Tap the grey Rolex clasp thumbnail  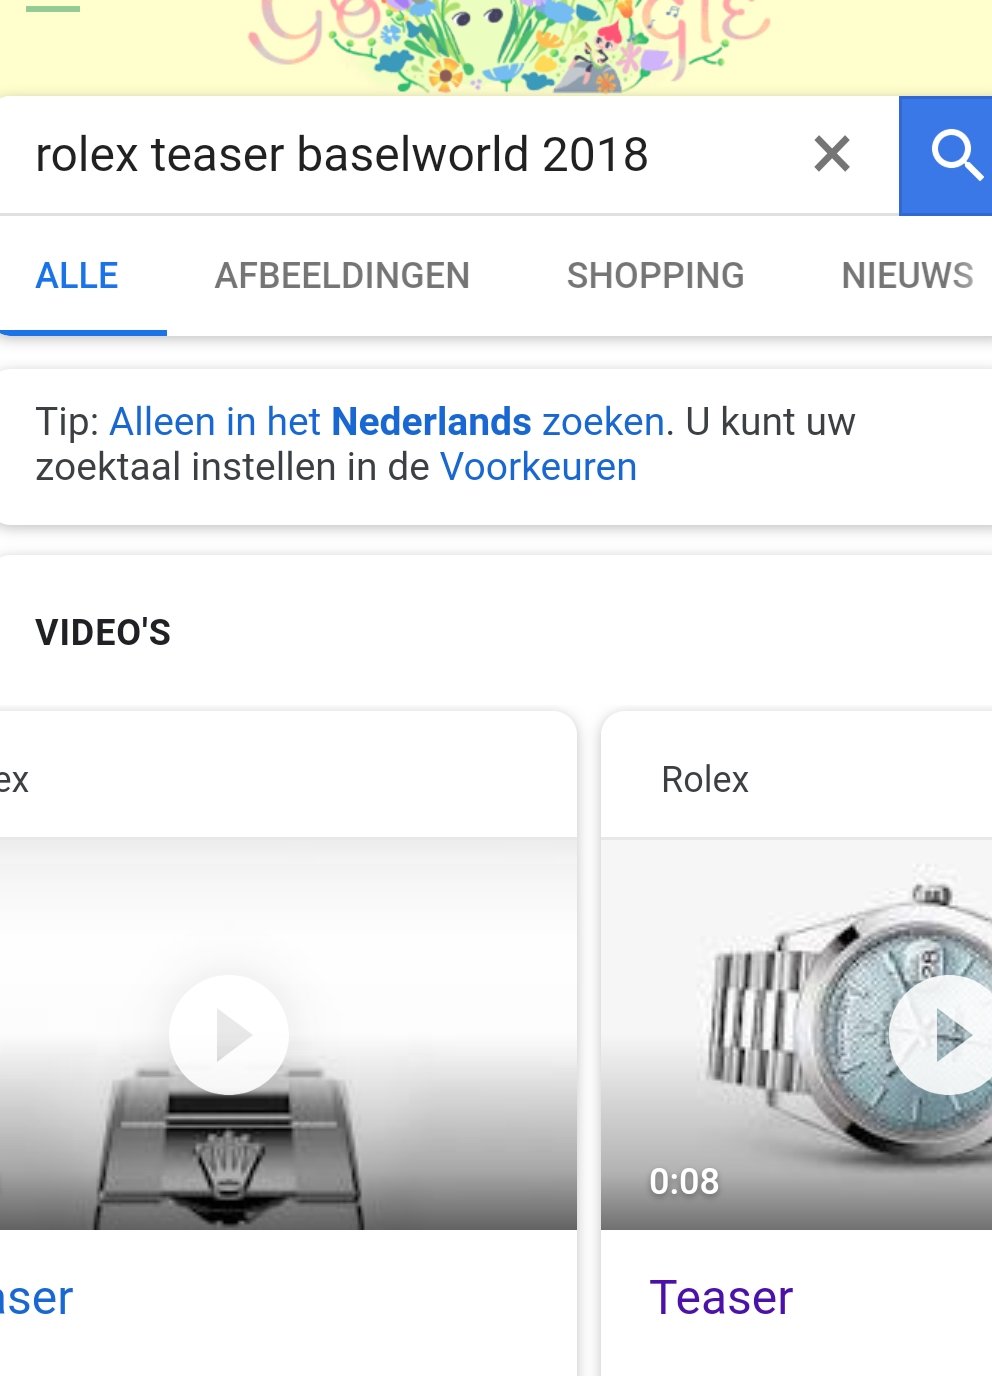pyautogui.click(x=288, y=1034)
